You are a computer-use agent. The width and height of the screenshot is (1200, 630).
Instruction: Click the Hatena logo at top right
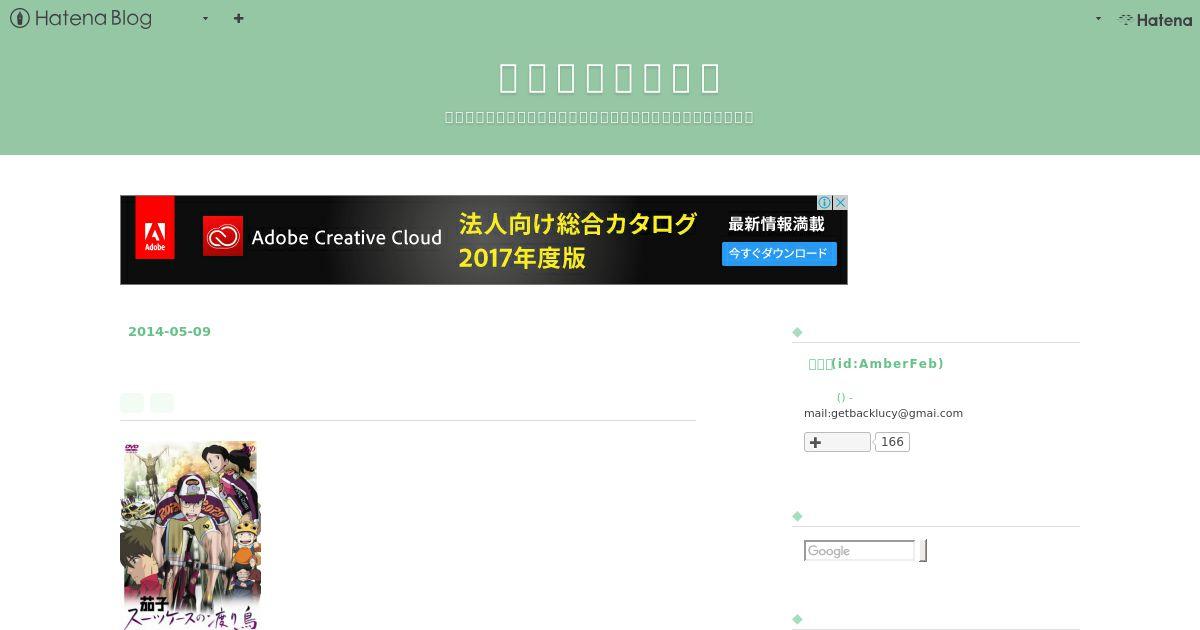coord(1155,19)
